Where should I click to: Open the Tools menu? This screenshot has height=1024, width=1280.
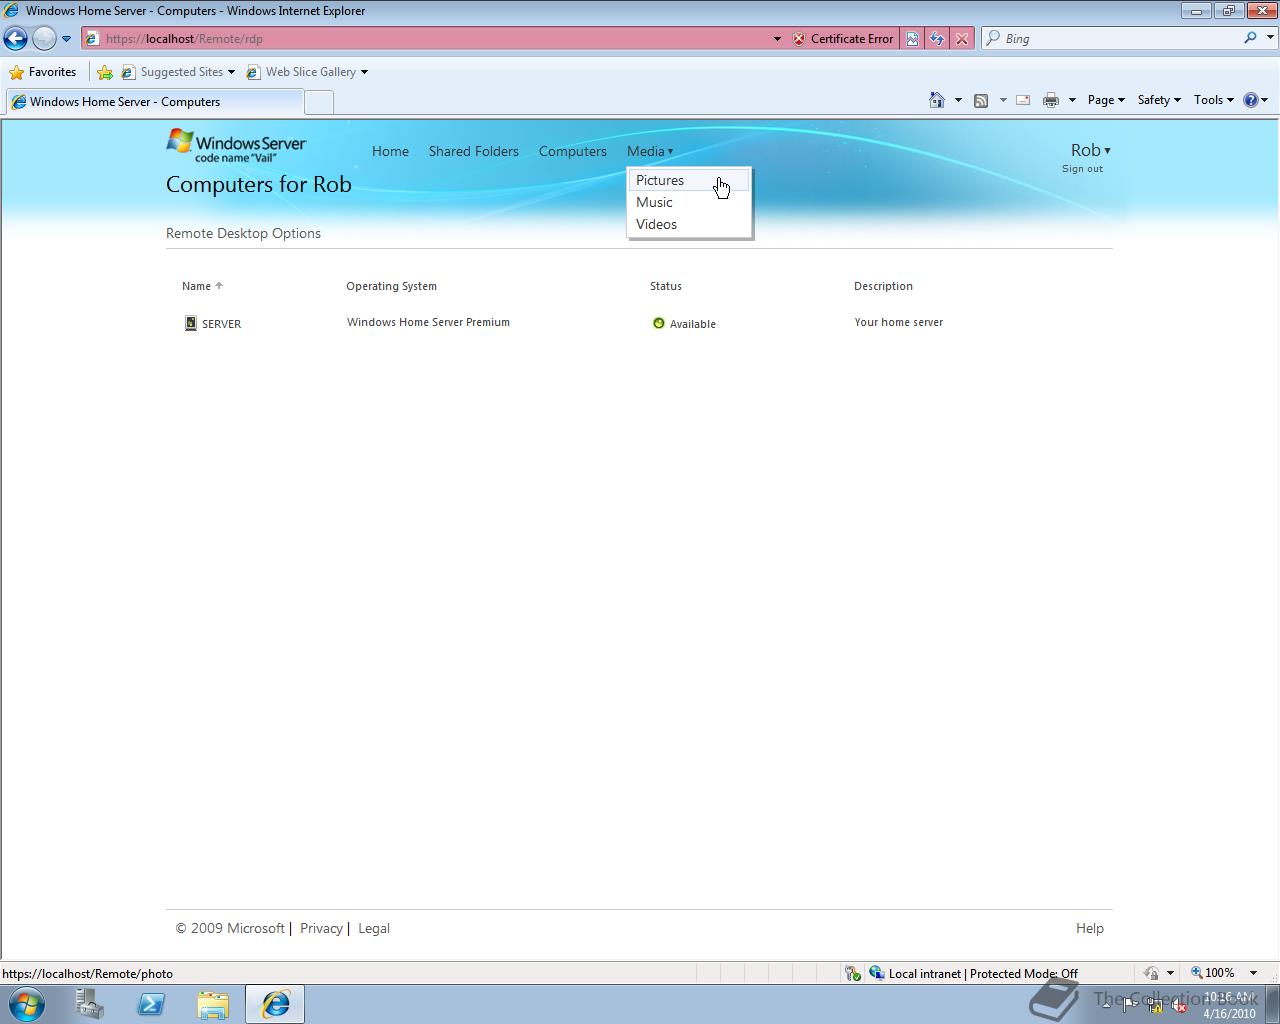coord(1213,100)
